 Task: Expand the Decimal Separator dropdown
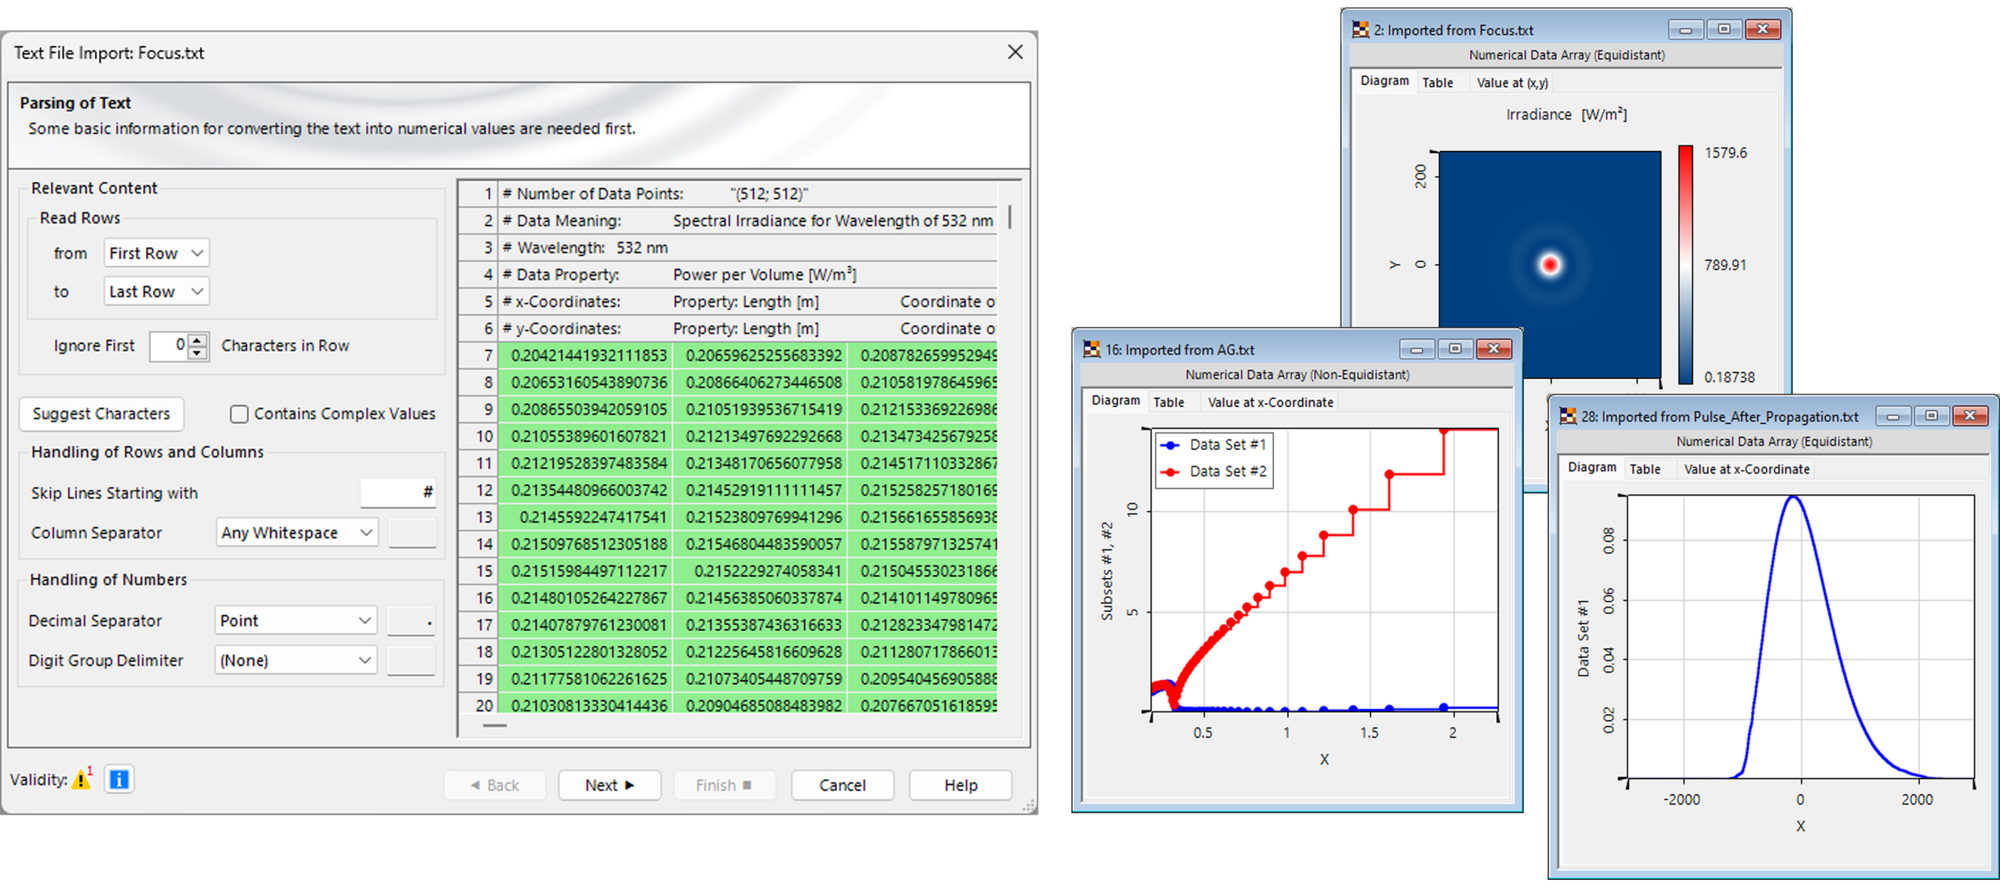[x=296, y=620]
